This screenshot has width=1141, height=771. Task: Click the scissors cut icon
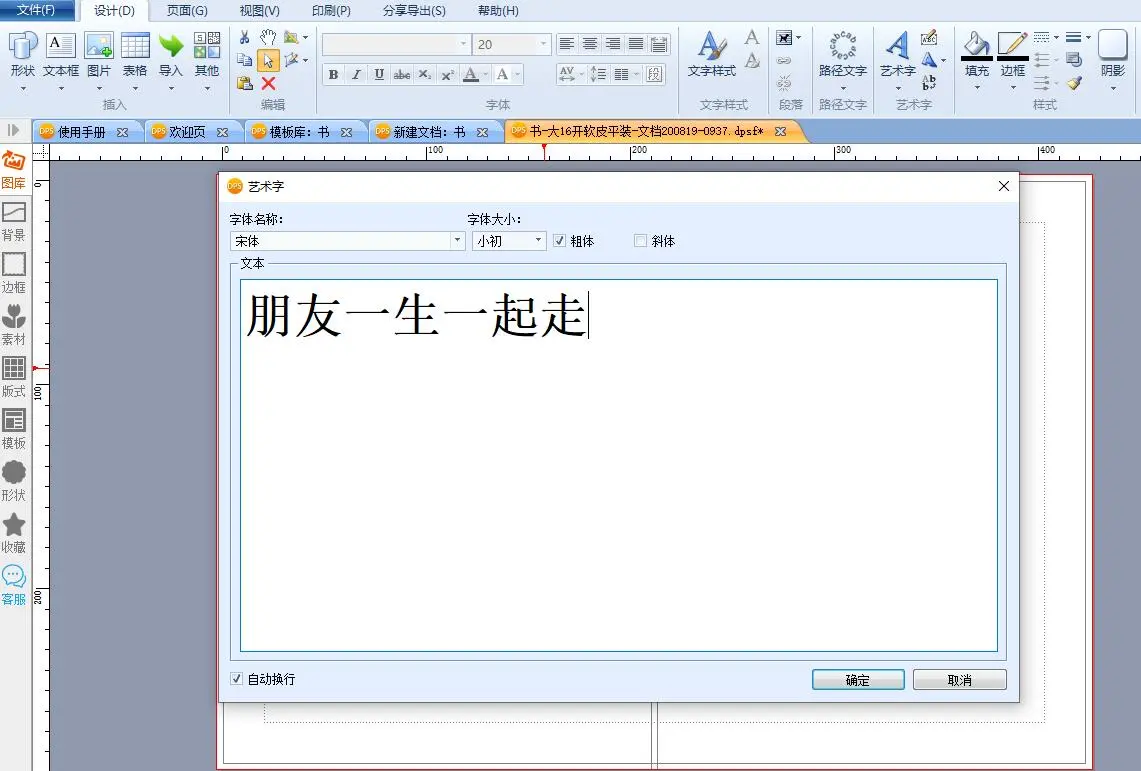(244, 37)
